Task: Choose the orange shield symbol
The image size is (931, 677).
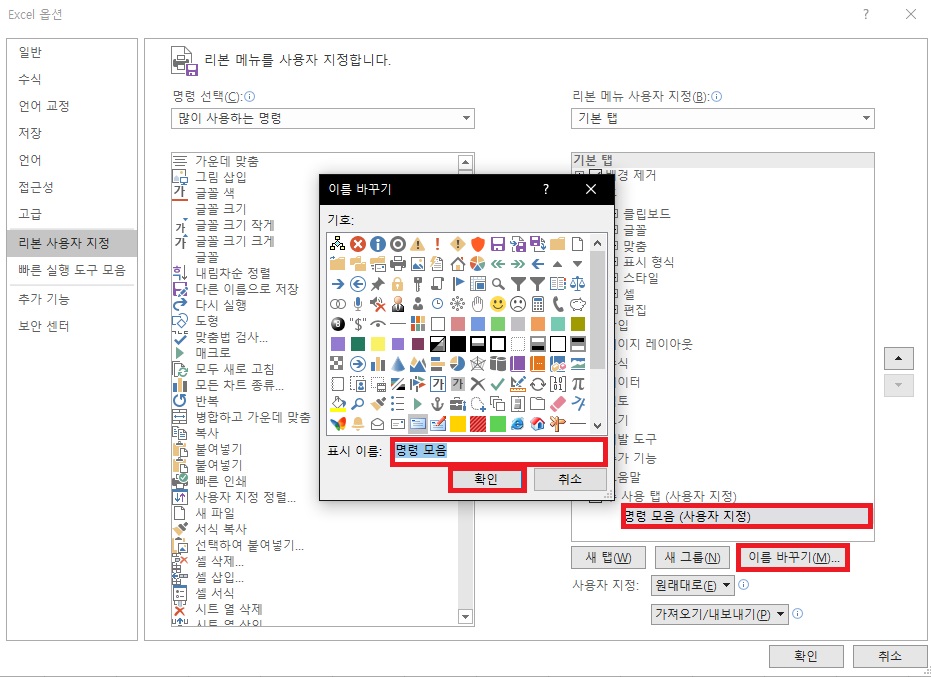Action: 477,244
